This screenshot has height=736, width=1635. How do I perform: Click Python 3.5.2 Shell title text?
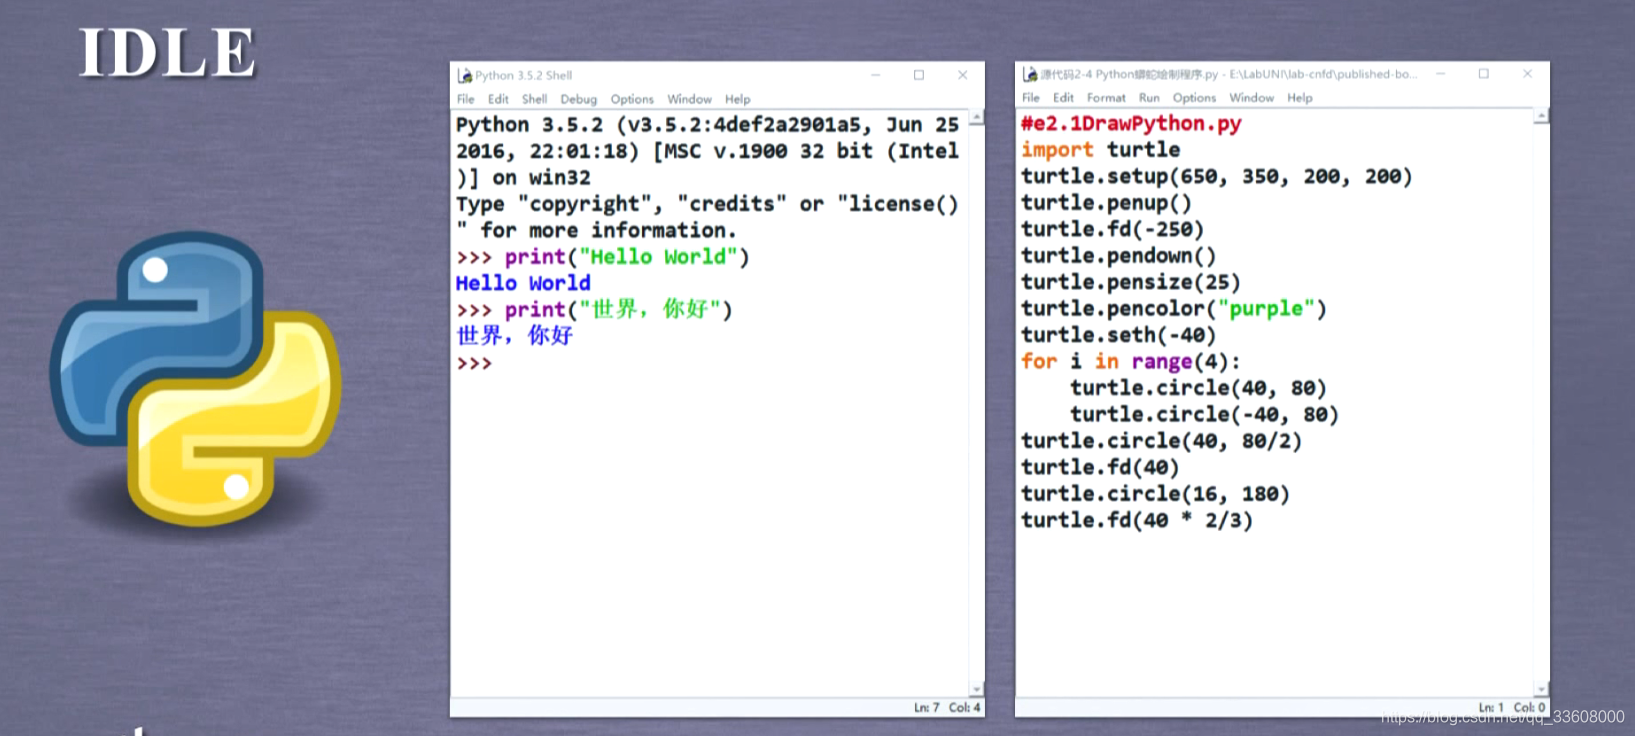coord(523,75)
